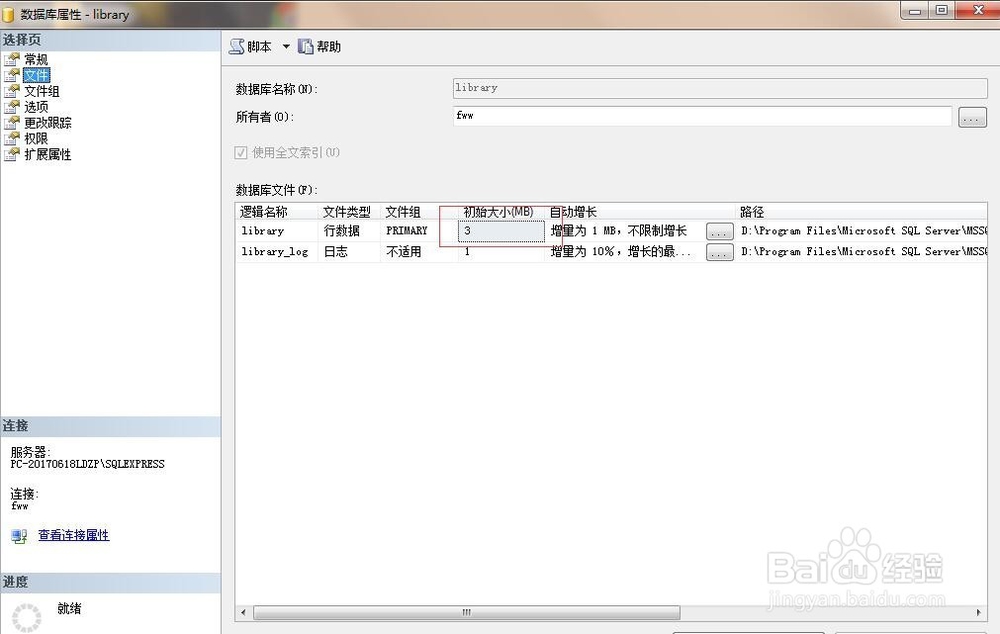The width and height of the screenshot is (1000, 634).
Task: Click the 扩展属性 page icon
Action: click(x=11, y=154)
